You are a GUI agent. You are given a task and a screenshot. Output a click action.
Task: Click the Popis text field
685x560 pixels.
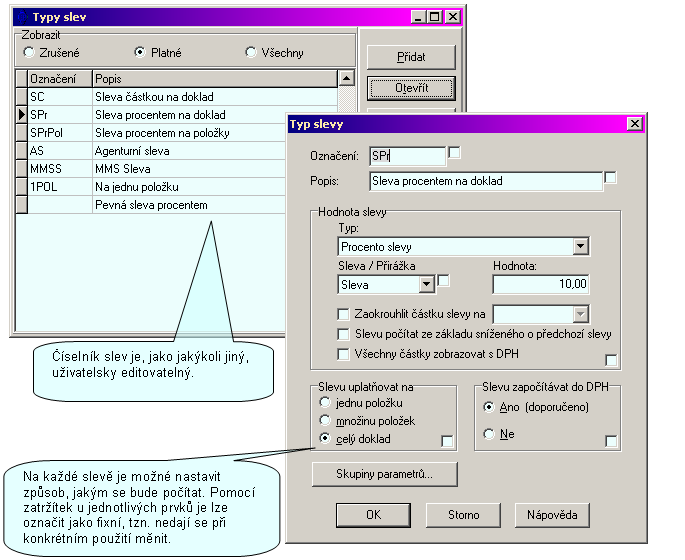point(485,181)
